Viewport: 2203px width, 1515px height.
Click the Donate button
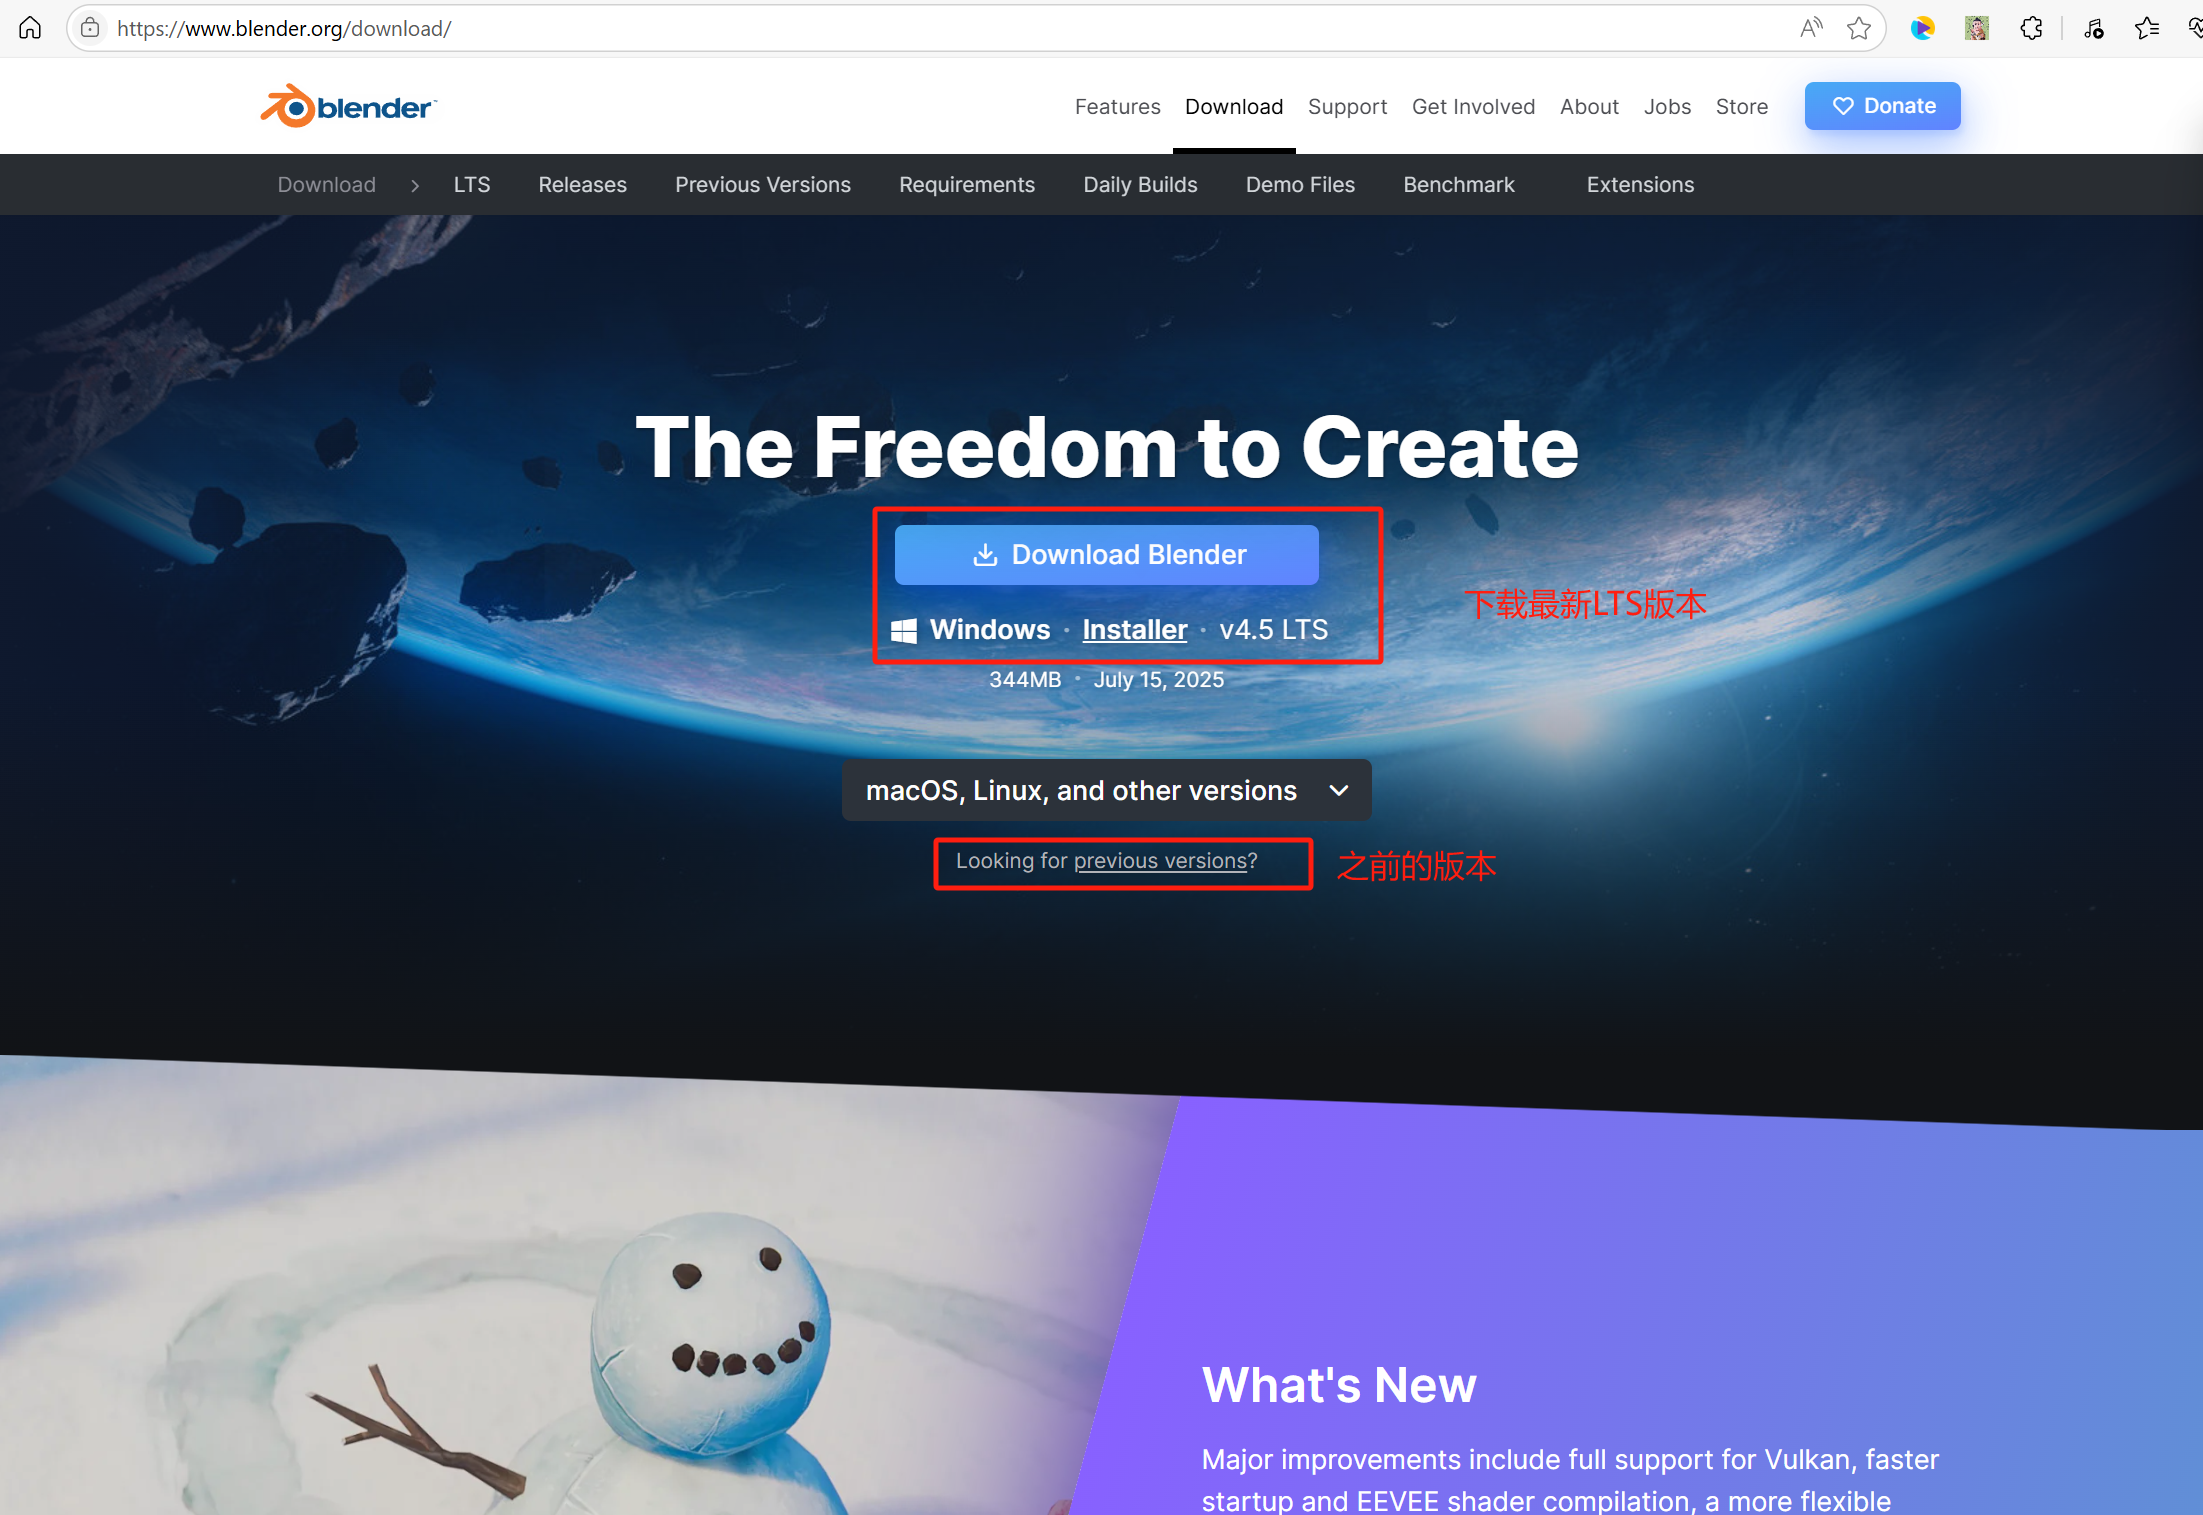coord(1882,106)
